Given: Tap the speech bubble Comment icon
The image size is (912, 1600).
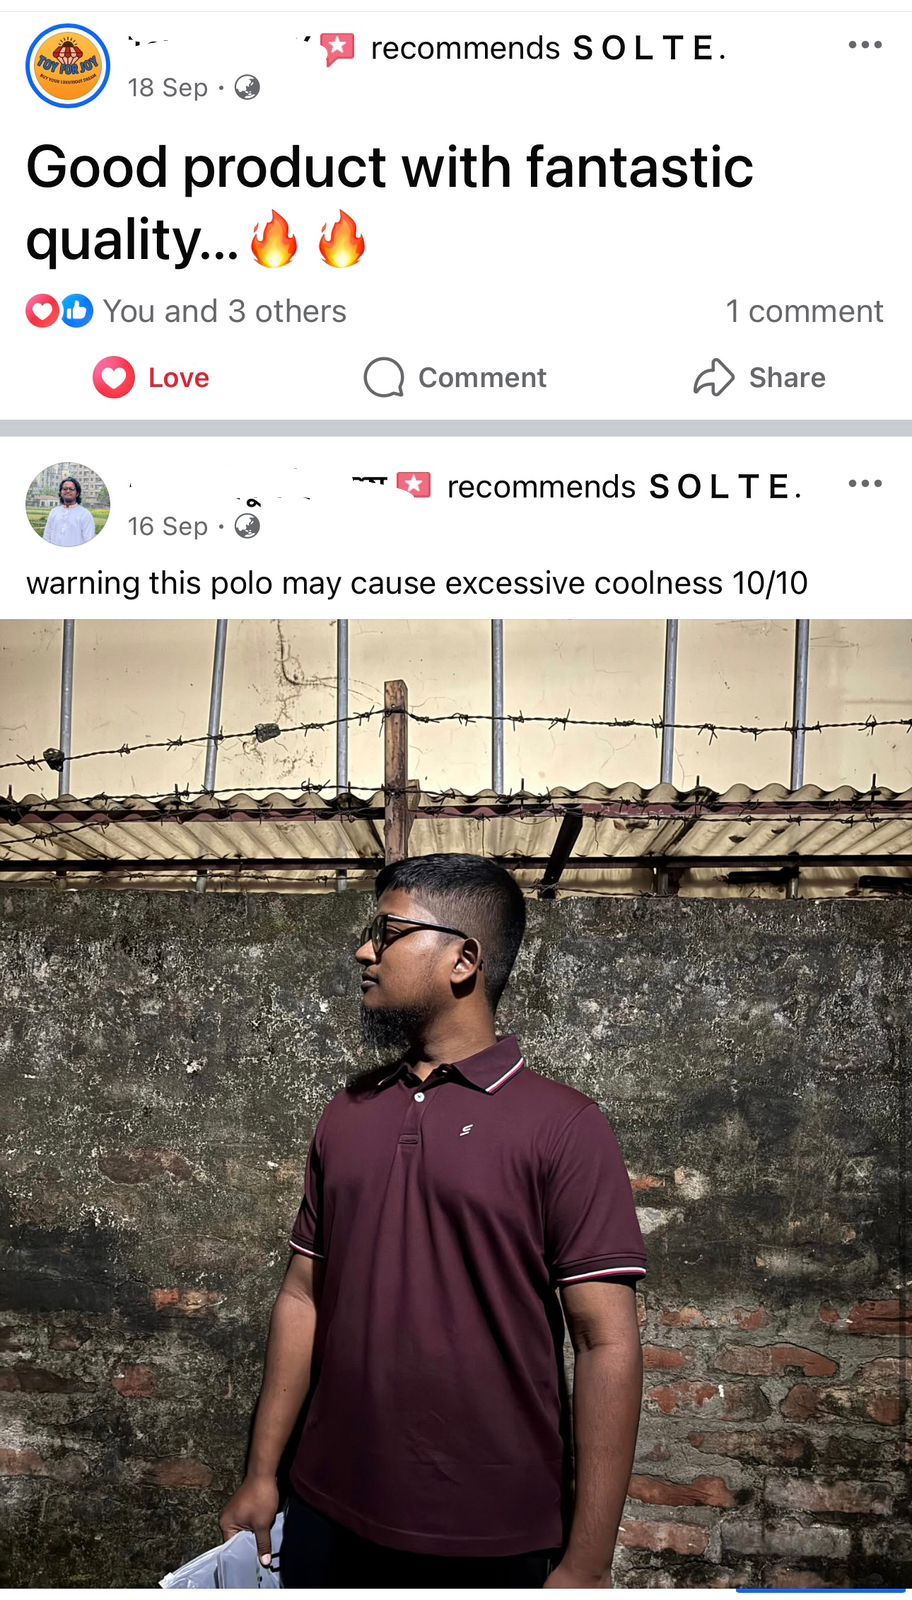Looking at the screenshot, I should (384, 378).
